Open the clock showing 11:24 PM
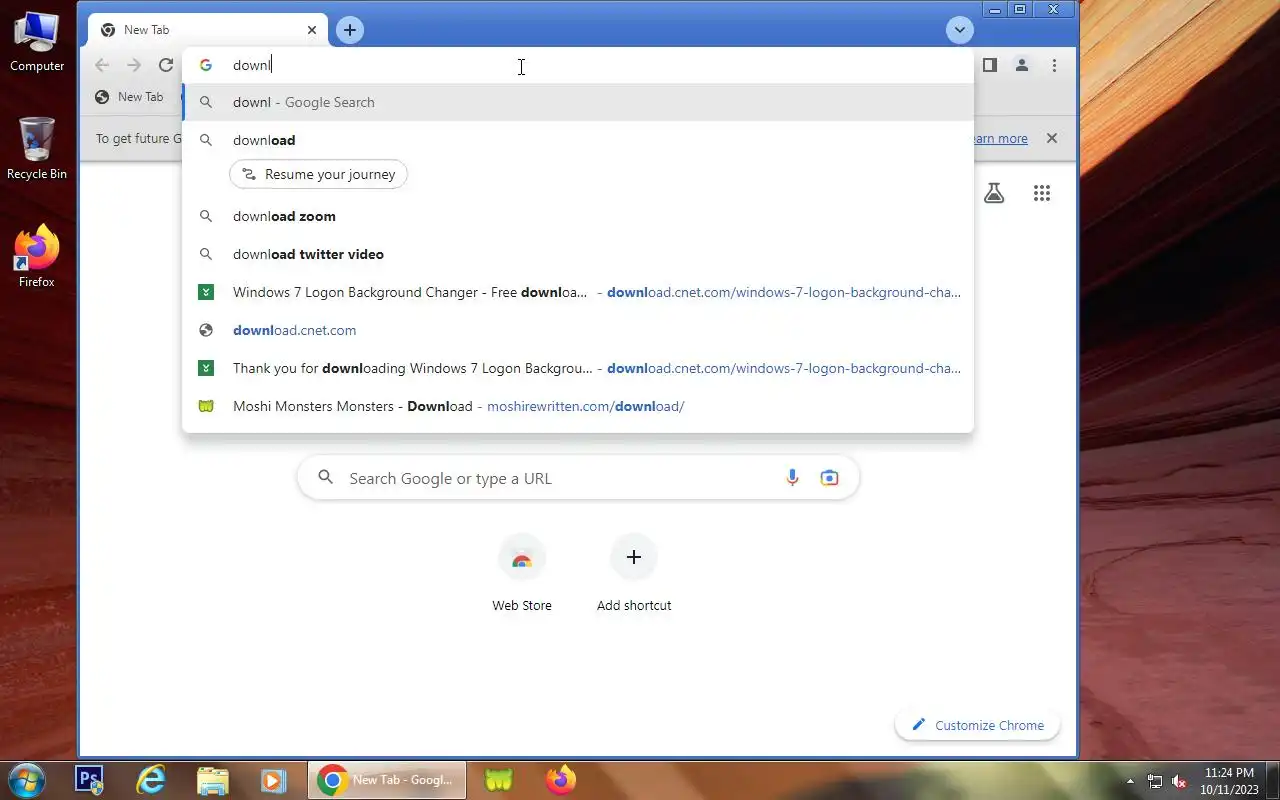The image size is (1280, 800). (1229, 780)
